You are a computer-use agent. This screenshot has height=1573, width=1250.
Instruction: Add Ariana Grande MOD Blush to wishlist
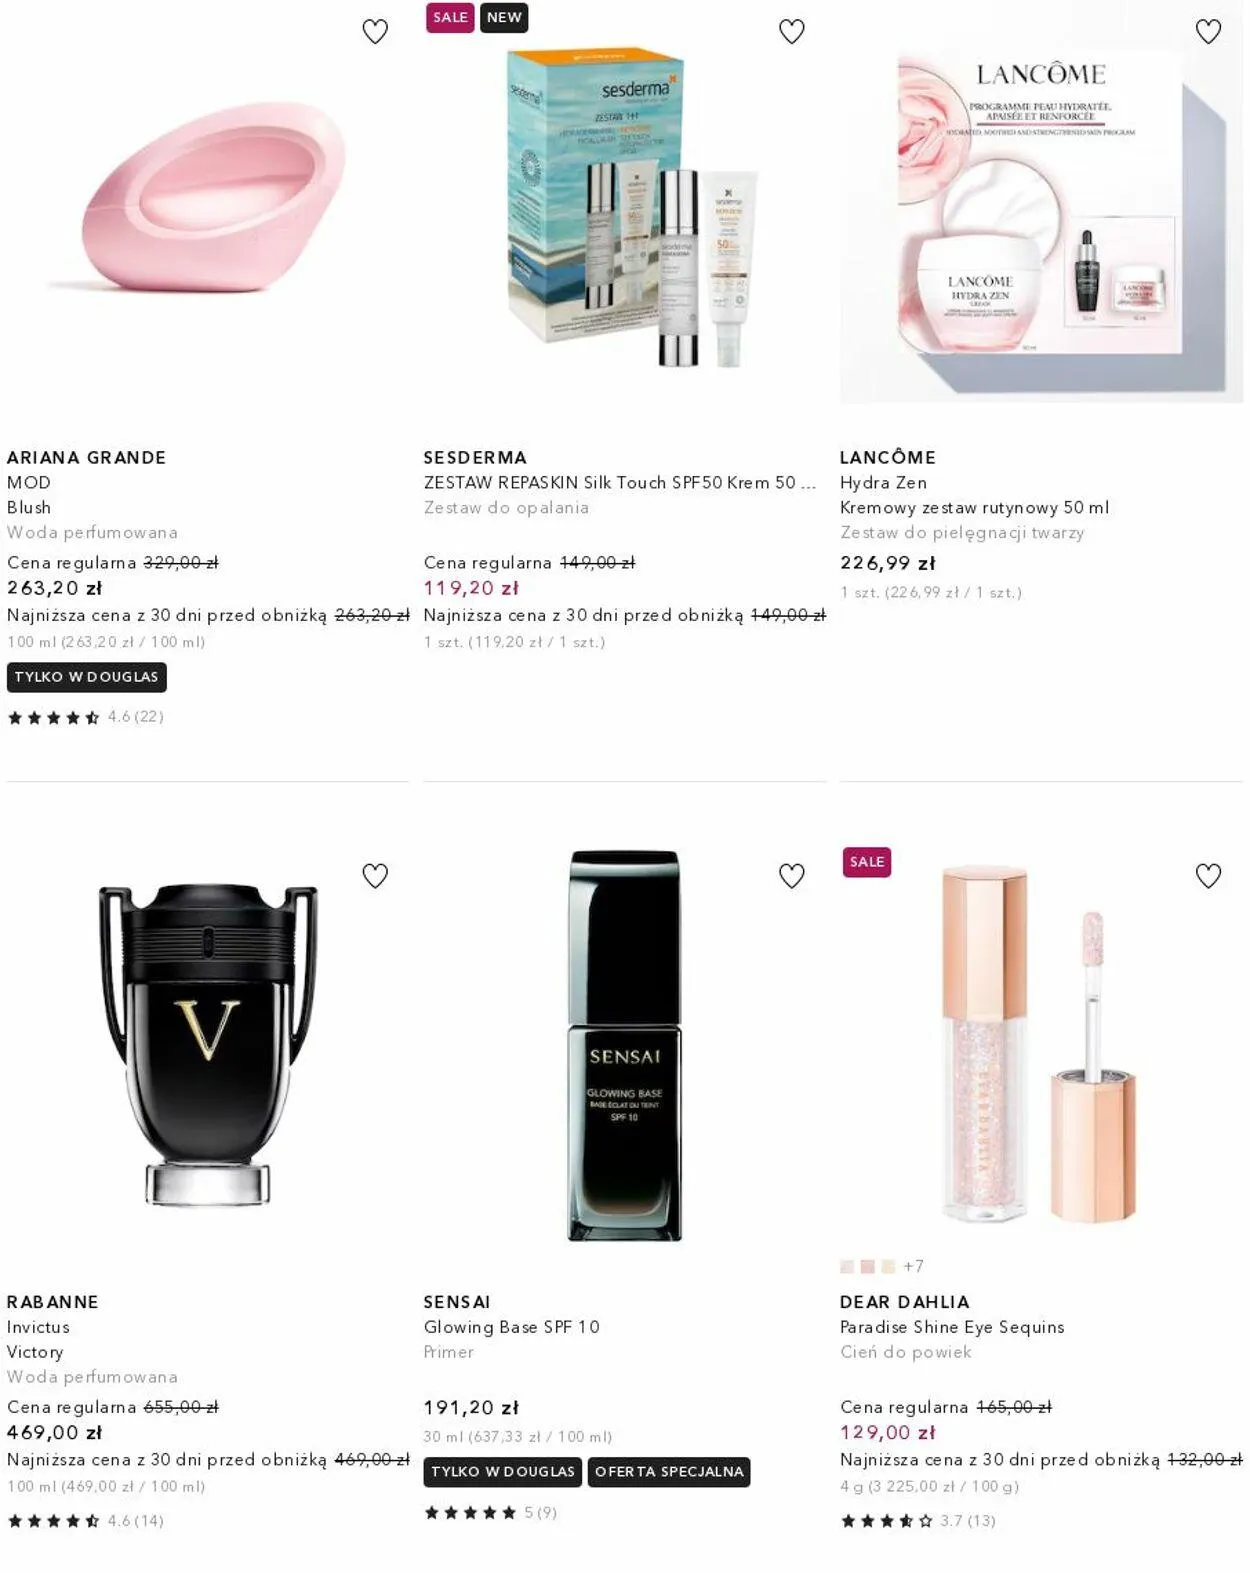(375, 32)
